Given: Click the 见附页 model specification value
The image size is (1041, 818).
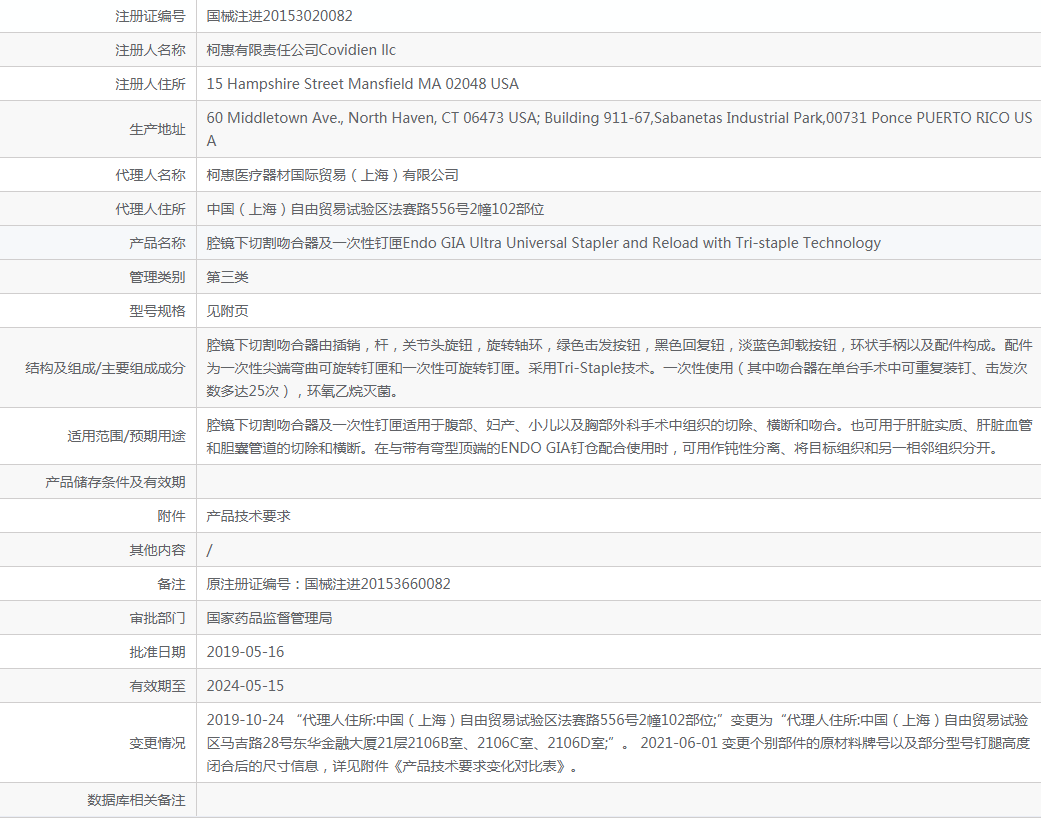Looking at the screenshot, I should [x=227, y=311].
